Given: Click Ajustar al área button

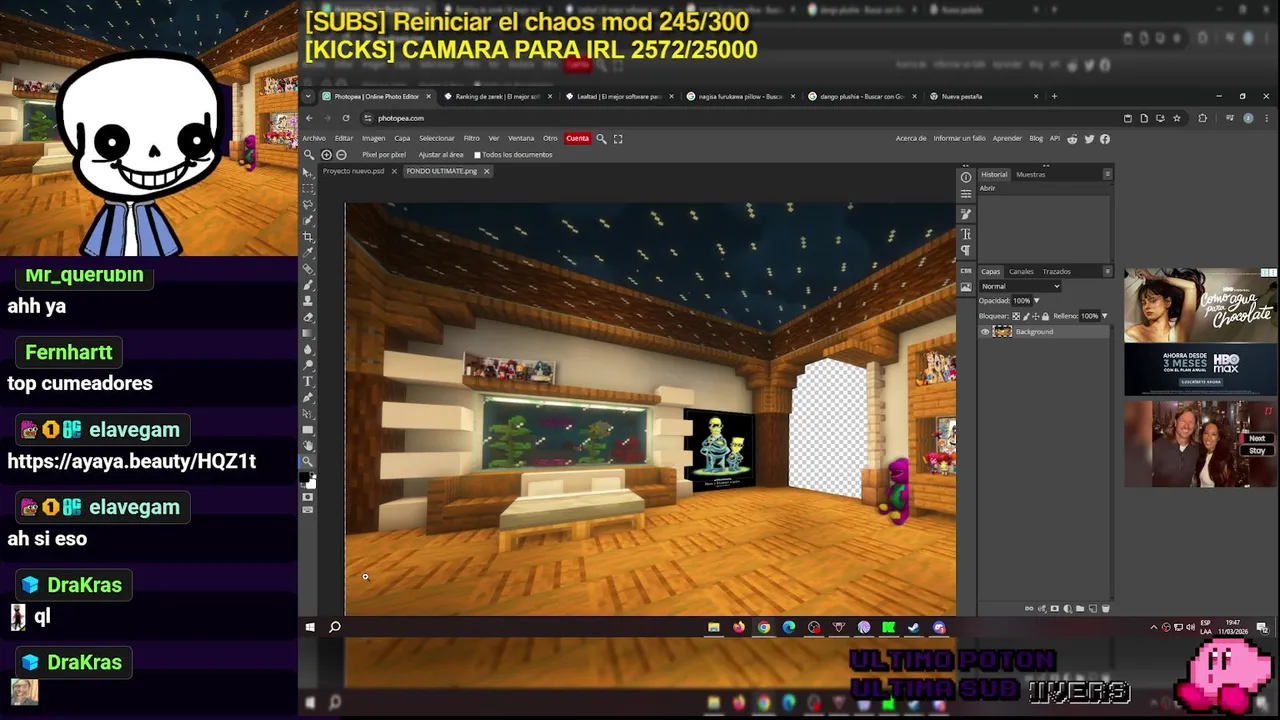Looking at the screenshot, I should 441,155.
